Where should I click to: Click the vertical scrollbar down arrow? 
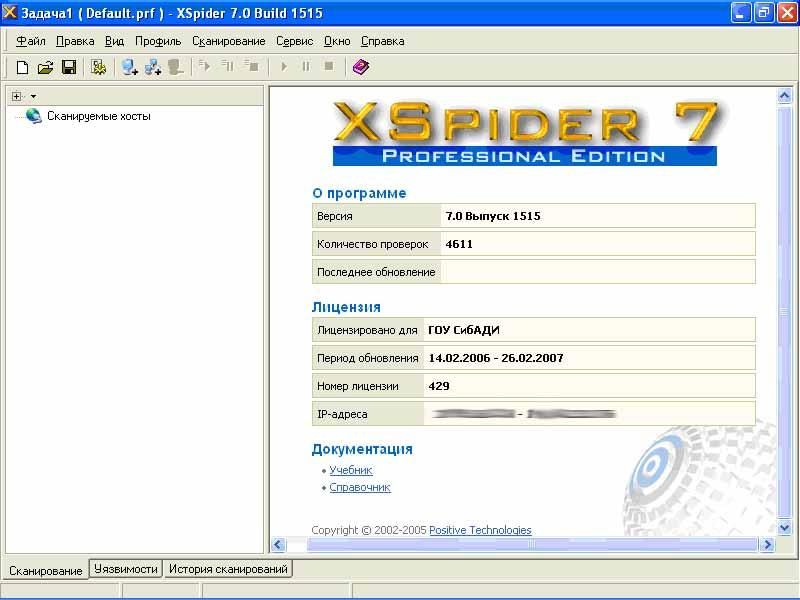tap(784, 528)
